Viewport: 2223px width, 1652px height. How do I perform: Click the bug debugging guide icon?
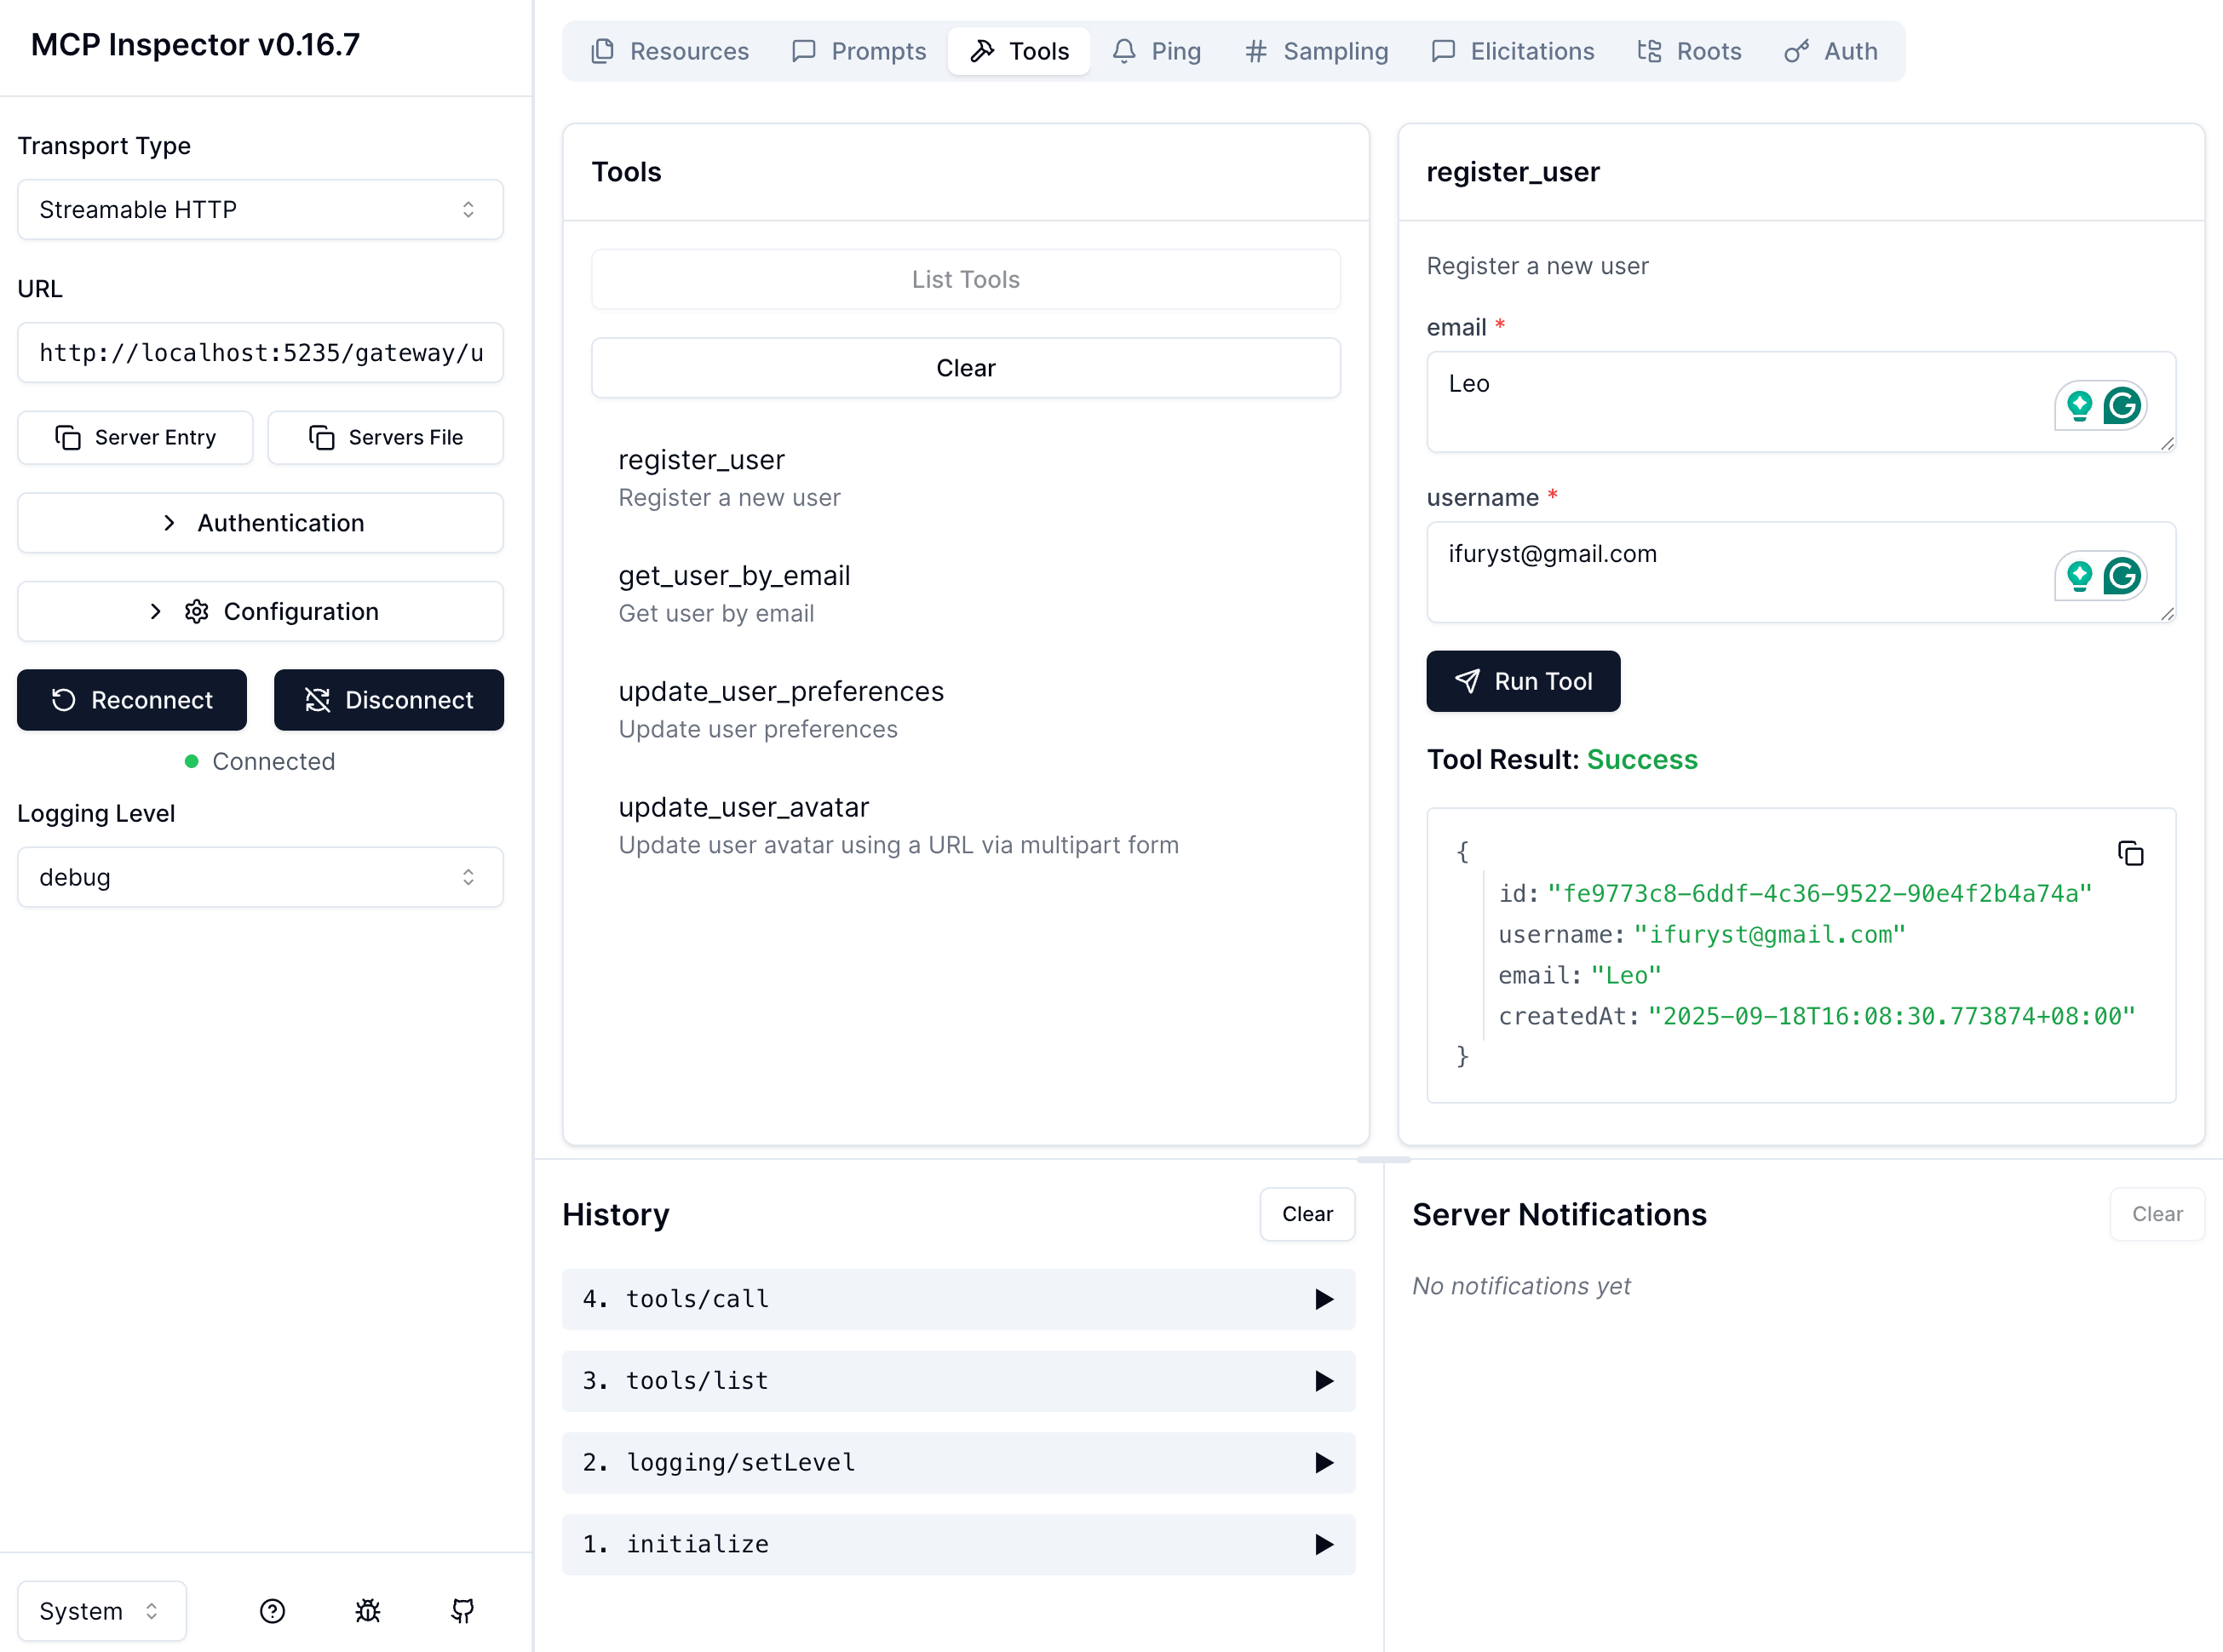367,1610
